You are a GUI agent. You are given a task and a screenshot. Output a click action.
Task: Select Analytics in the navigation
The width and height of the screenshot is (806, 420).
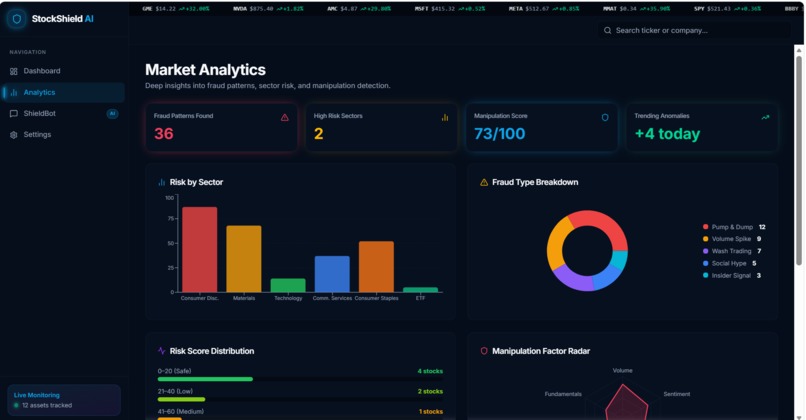tap(64, 93)
